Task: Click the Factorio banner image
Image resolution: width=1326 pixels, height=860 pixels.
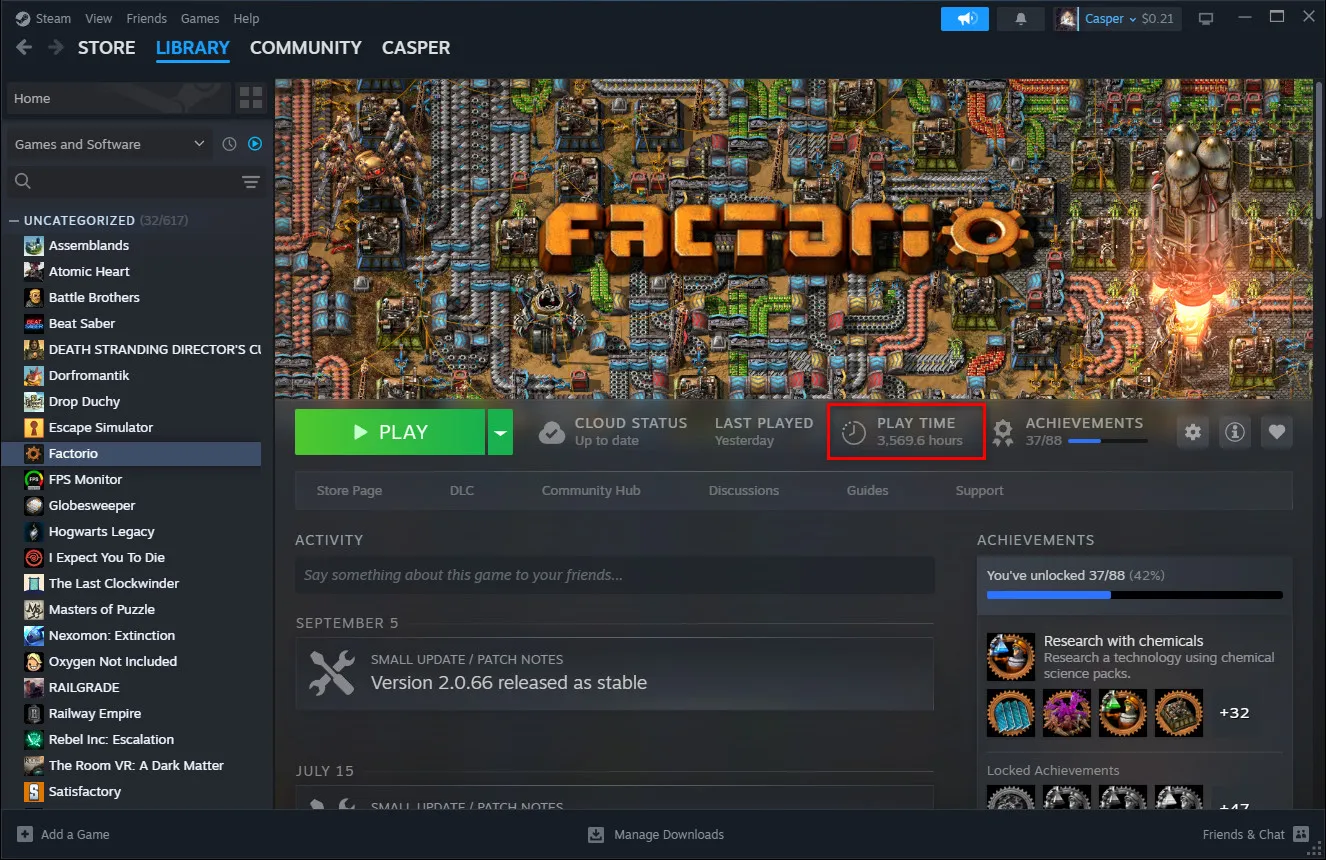Action: pos(794,239)
